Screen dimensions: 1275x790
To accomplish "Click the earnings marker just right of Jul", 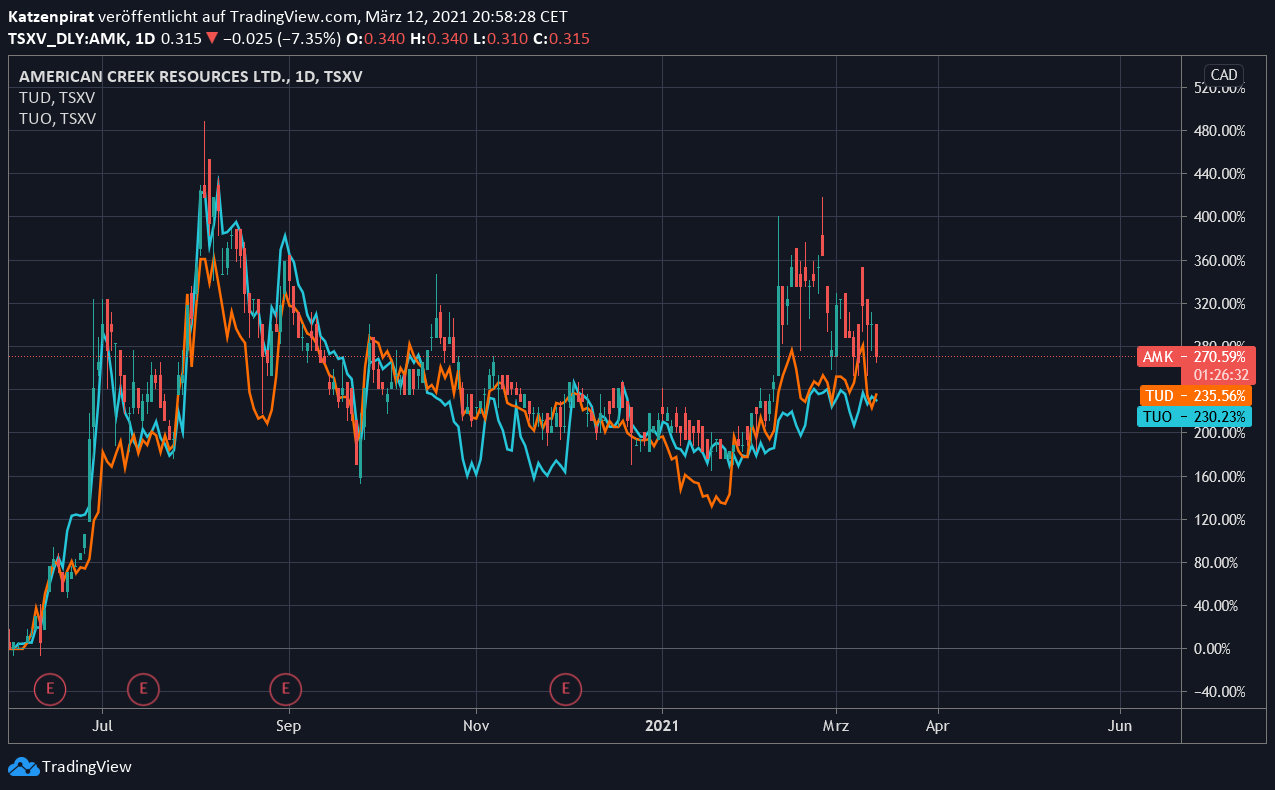I will [143, 688].
